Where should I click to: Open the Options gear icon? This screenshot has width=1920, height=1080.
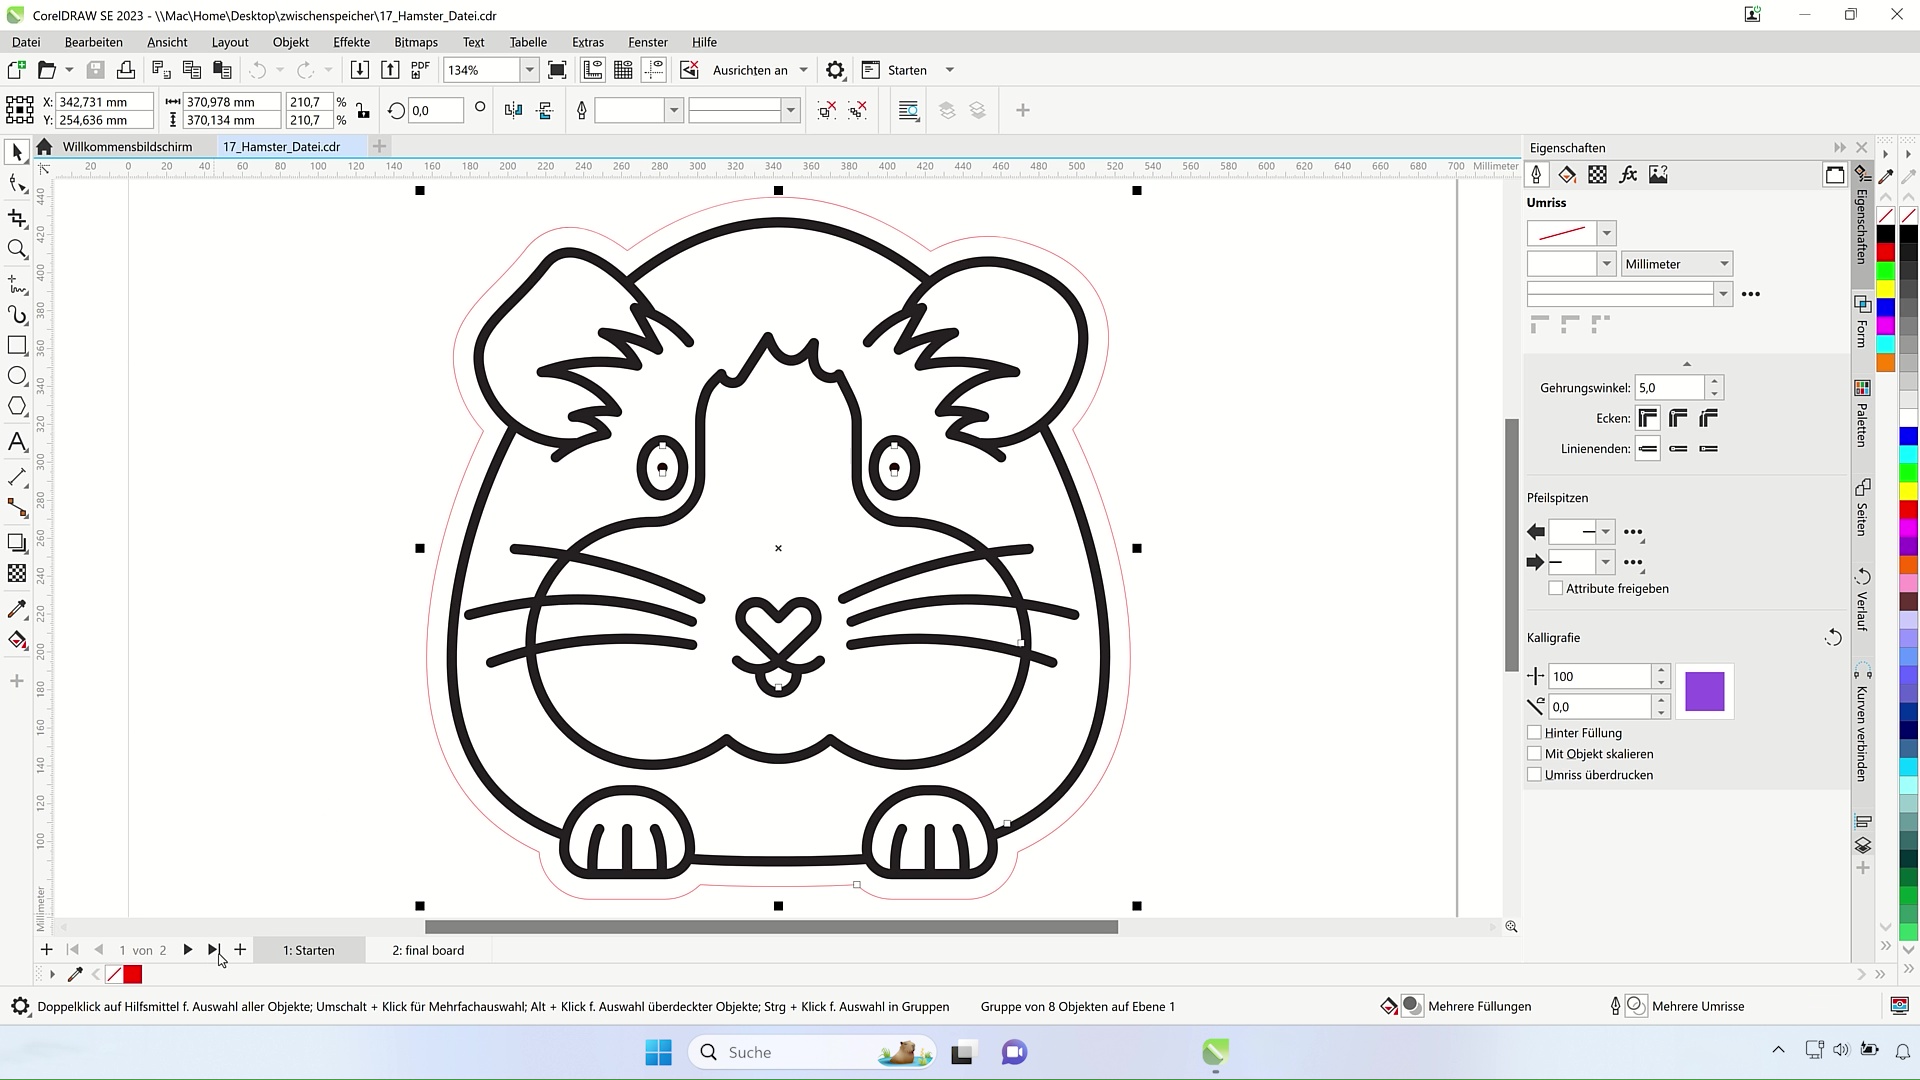(x=835, y=70)
